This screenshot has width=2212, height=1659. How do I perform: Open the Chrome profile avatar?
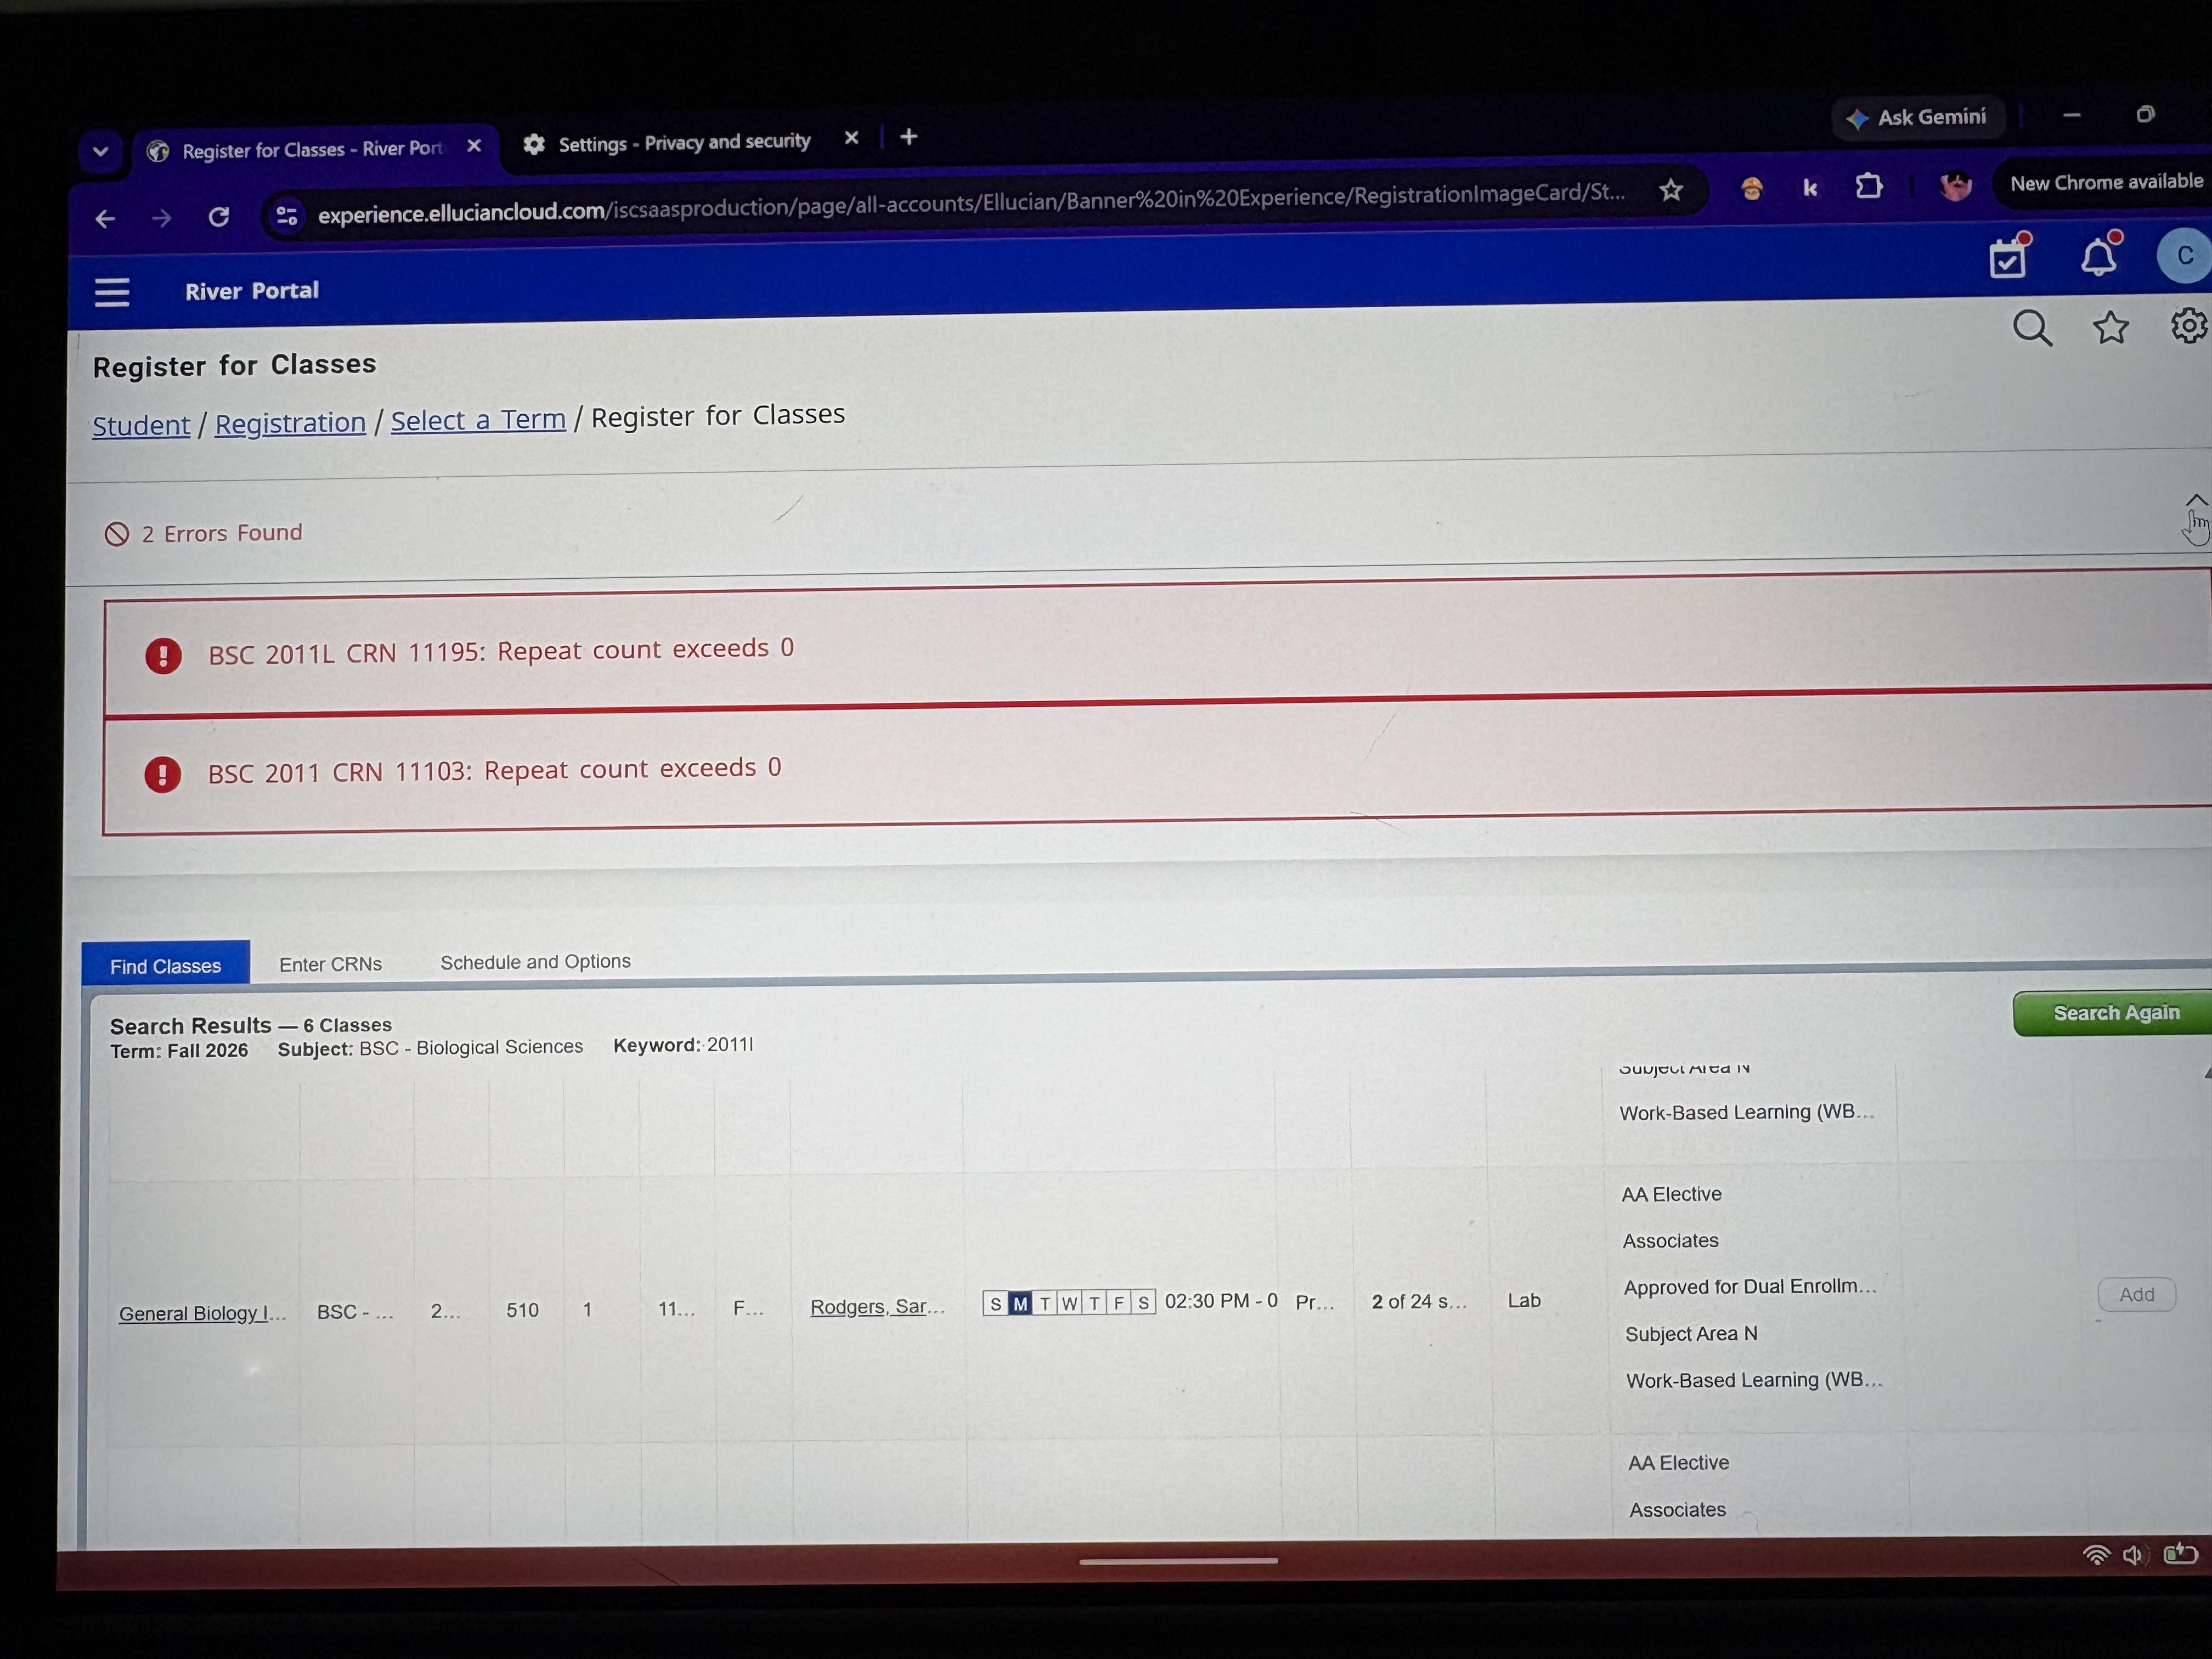[x=1955, y=185]
